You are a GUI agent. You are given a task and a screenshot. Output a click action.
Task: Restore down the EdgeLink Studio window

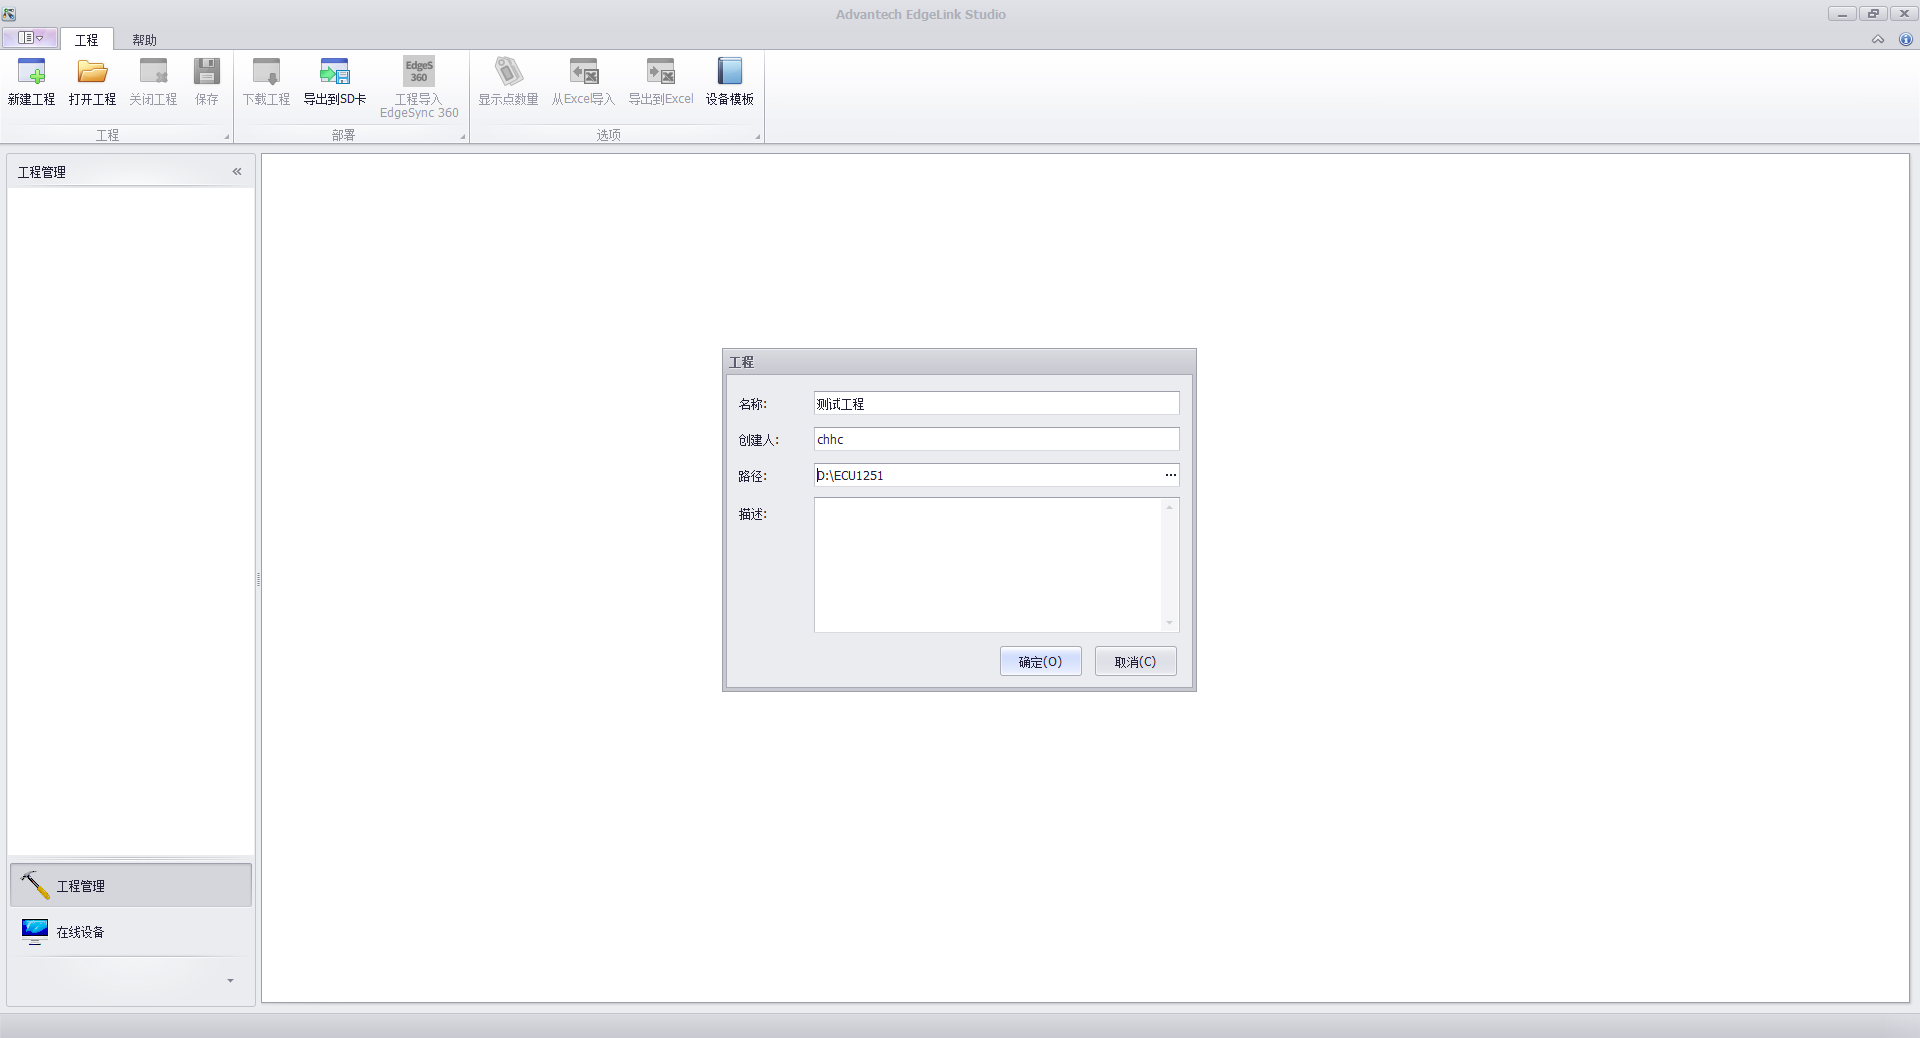tap(1873, 14)
